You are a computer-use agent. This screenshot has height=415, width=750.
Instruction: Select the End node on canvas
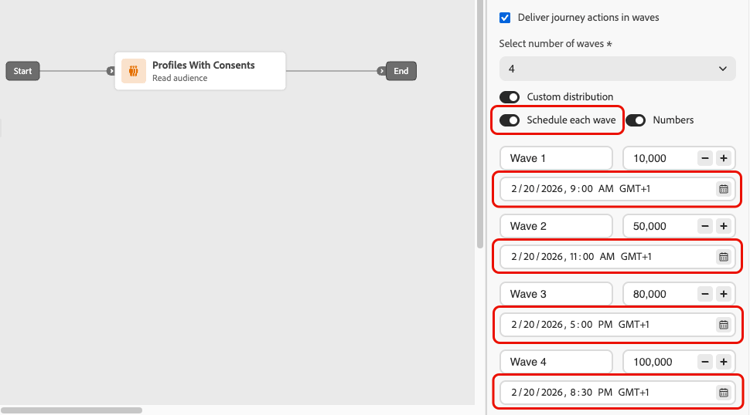401,71
